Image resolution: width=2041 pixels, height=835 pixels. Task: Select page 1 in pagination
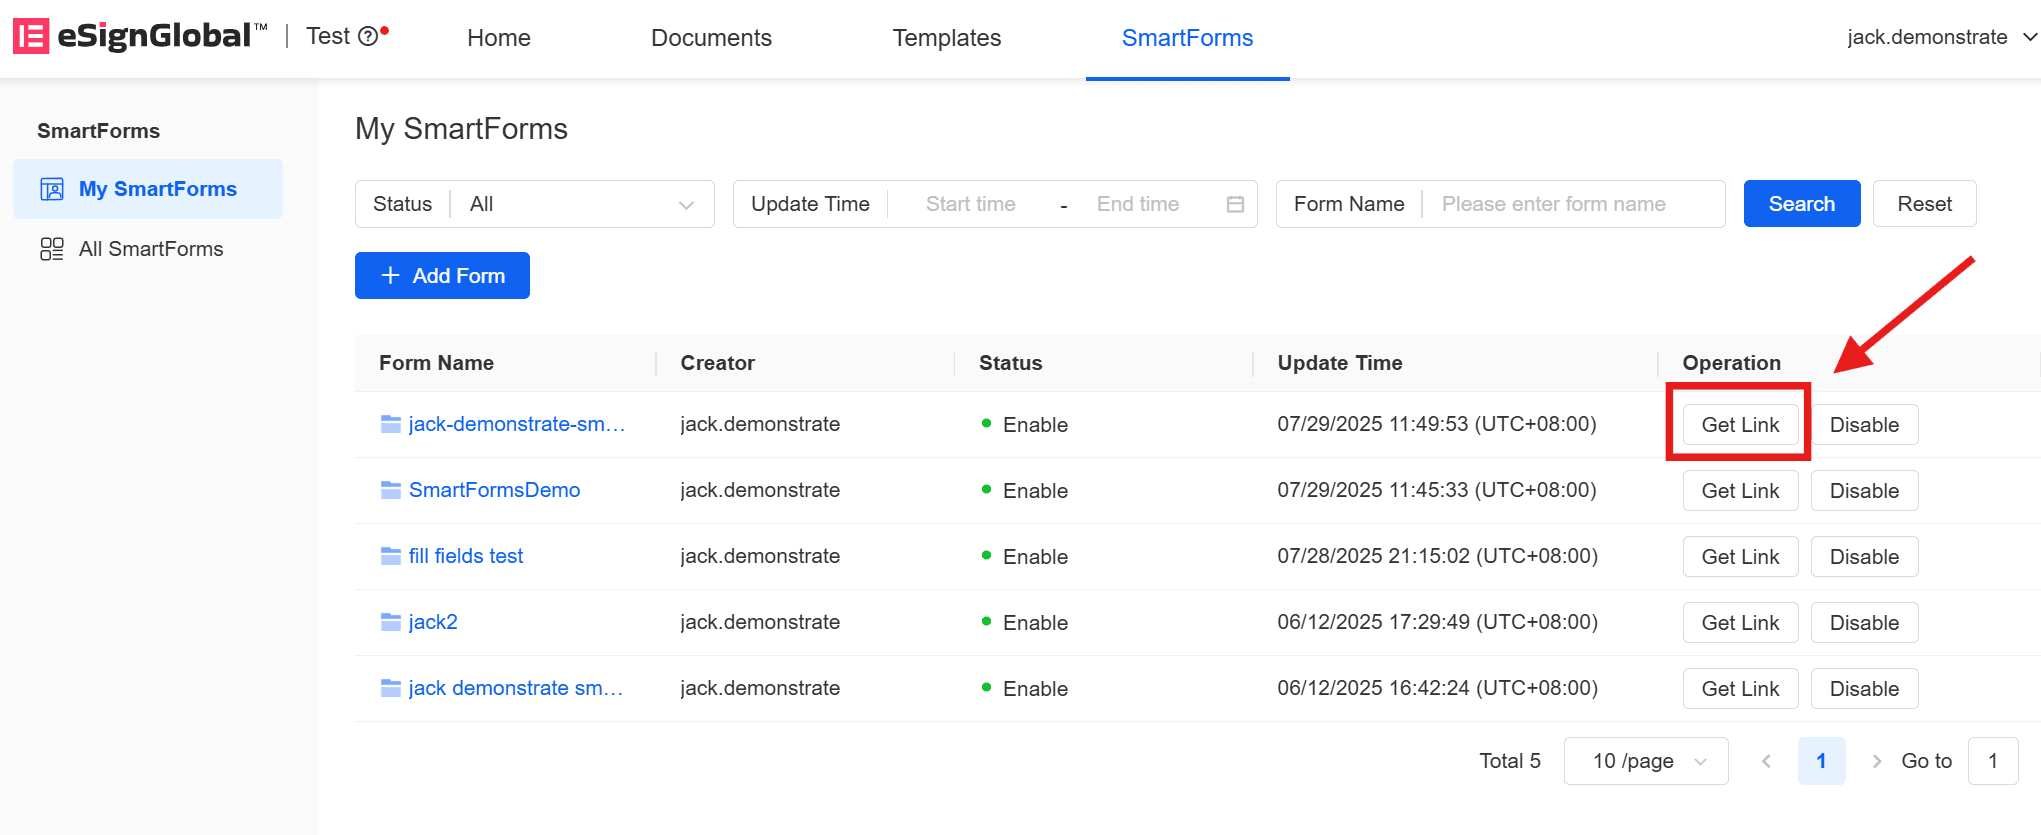tap(1821, 761)
